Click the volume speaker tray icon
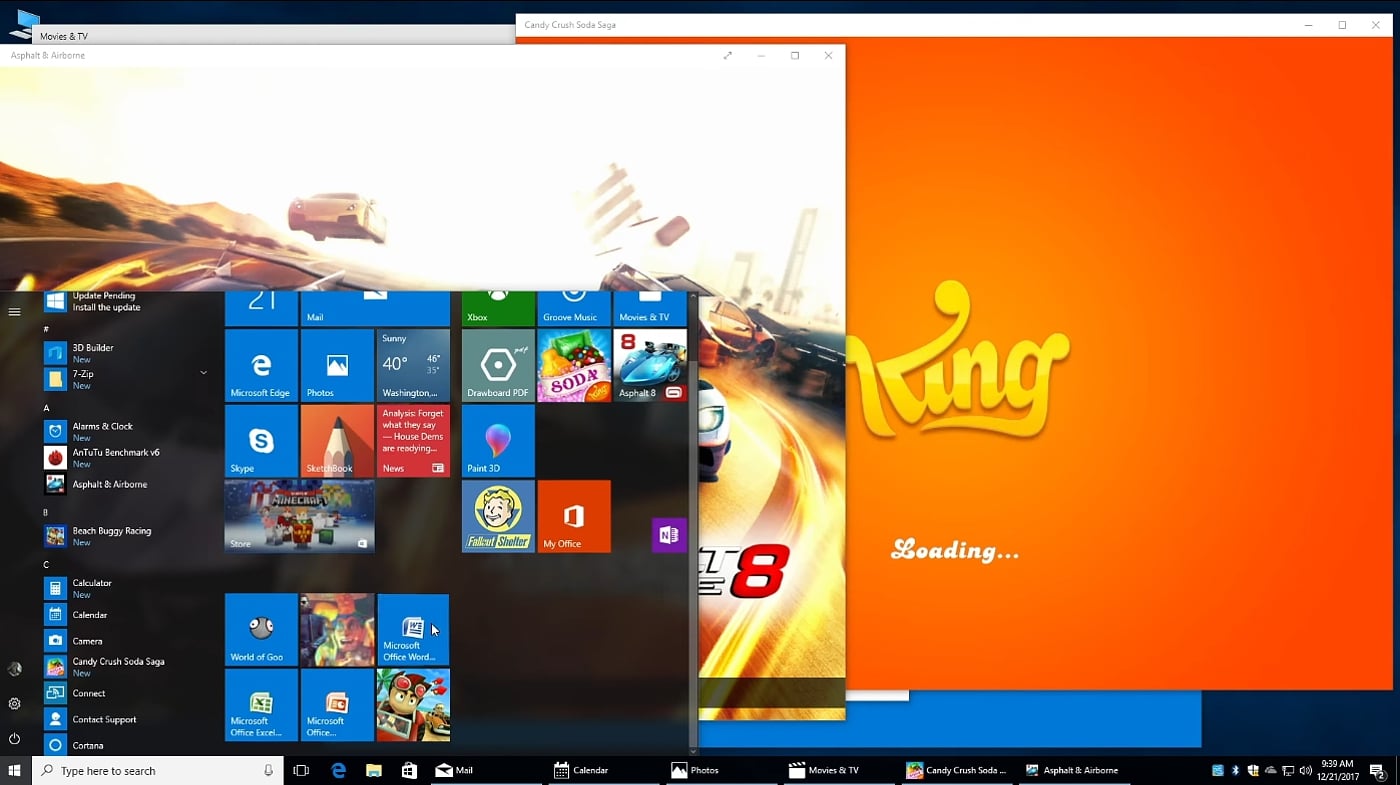The height and width of the screenshot is (785, 1400). 1307,770
